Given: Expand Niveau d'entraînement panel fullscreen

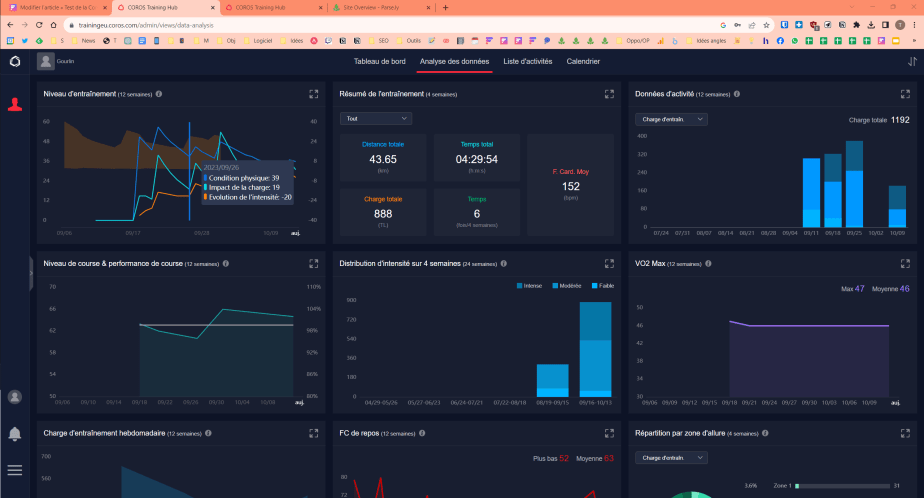Looking at the screenshot, I should pyautogui.click(x=314, y=94).
